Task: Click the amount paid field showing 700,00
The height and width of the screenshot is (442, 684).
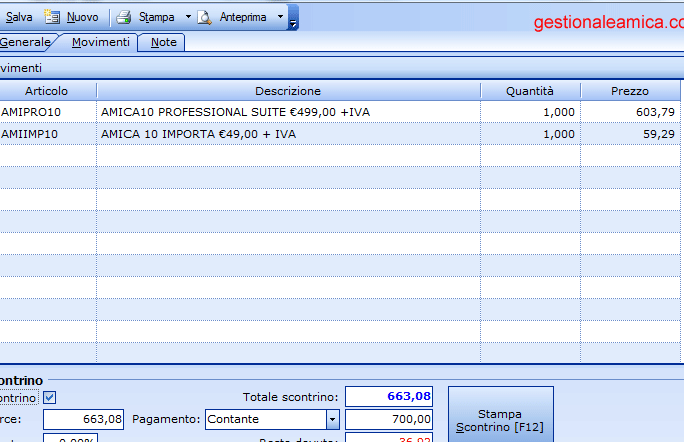Action: [389, 419]
